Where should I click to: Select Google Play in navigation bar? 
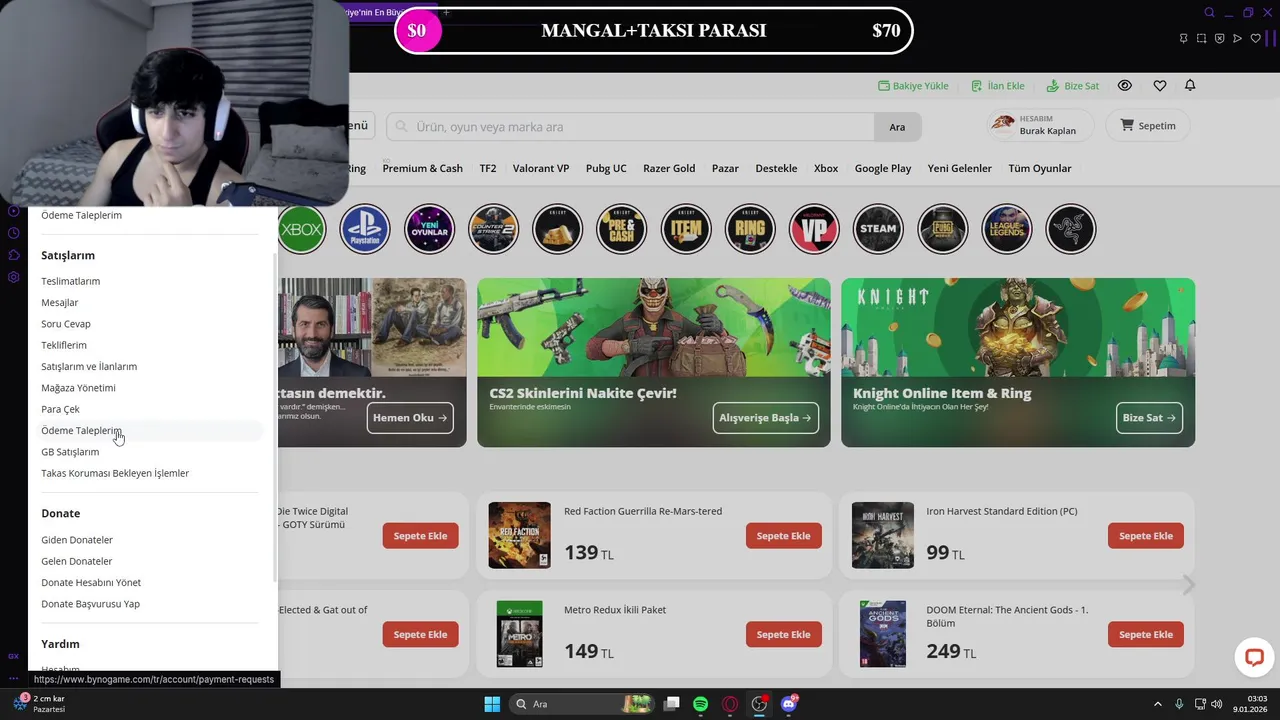(883, 168)
